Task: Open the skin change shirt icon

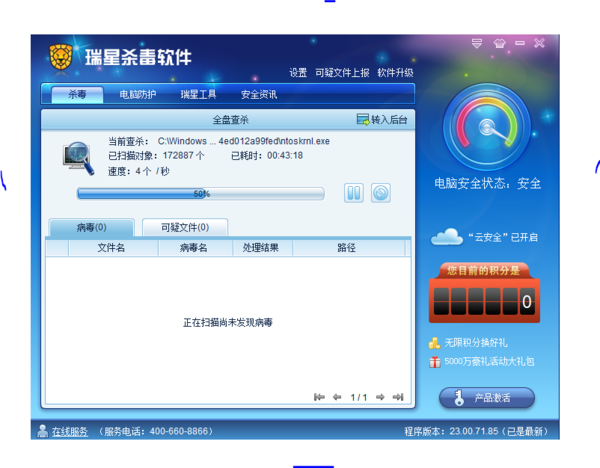Action: click(x=499, y=43)
